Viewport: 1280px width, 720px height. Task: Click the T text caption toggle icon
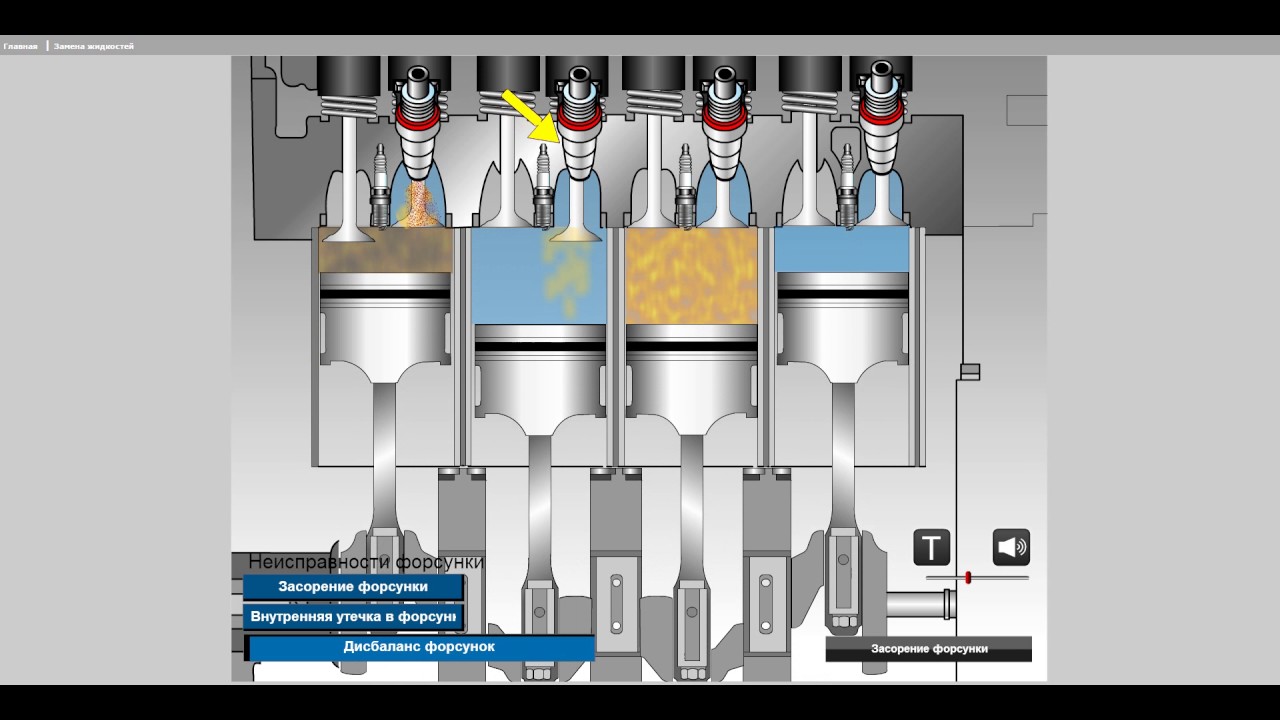931,548
